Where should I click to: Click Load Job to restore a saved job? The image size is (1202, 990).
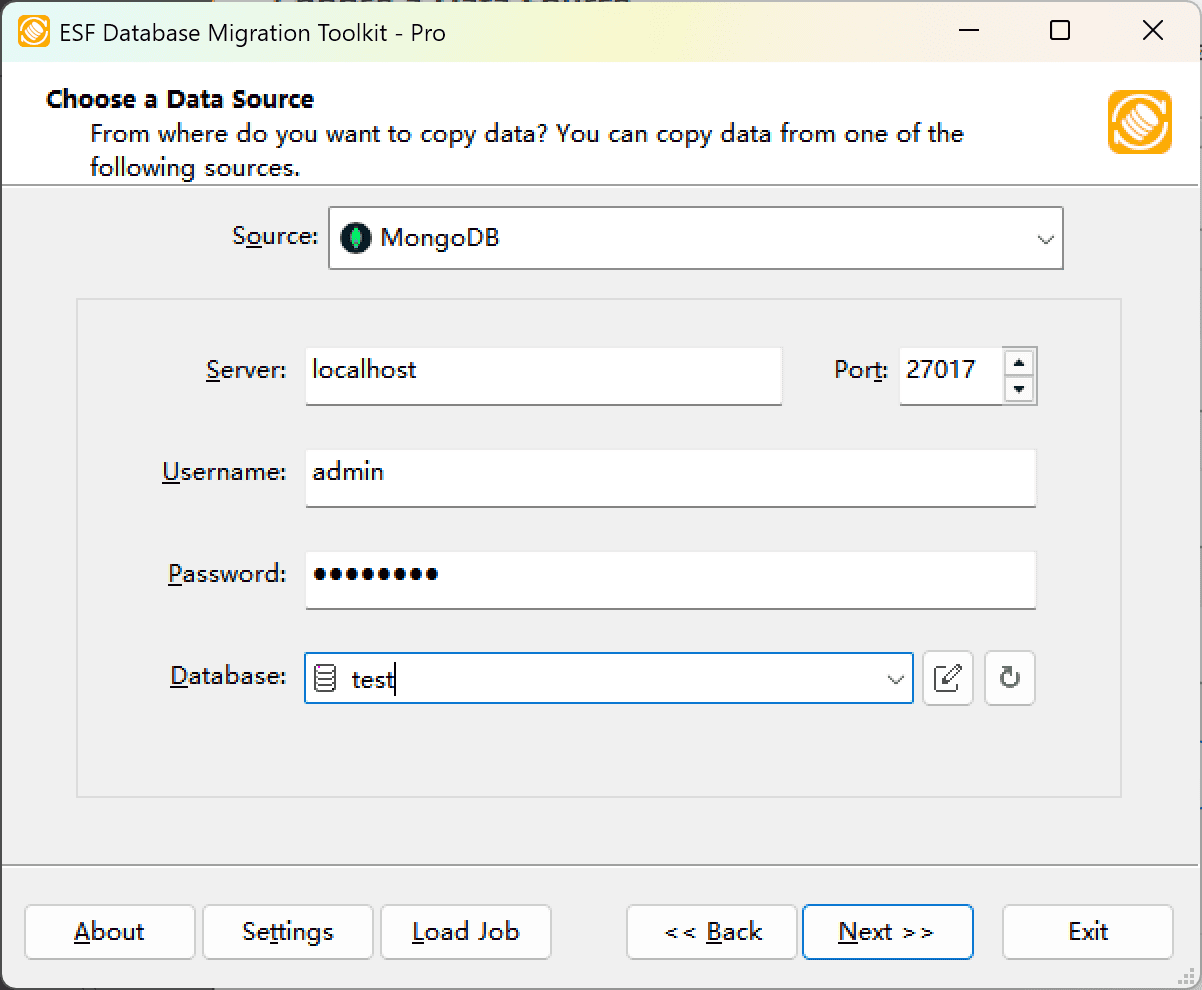point(465,931)
